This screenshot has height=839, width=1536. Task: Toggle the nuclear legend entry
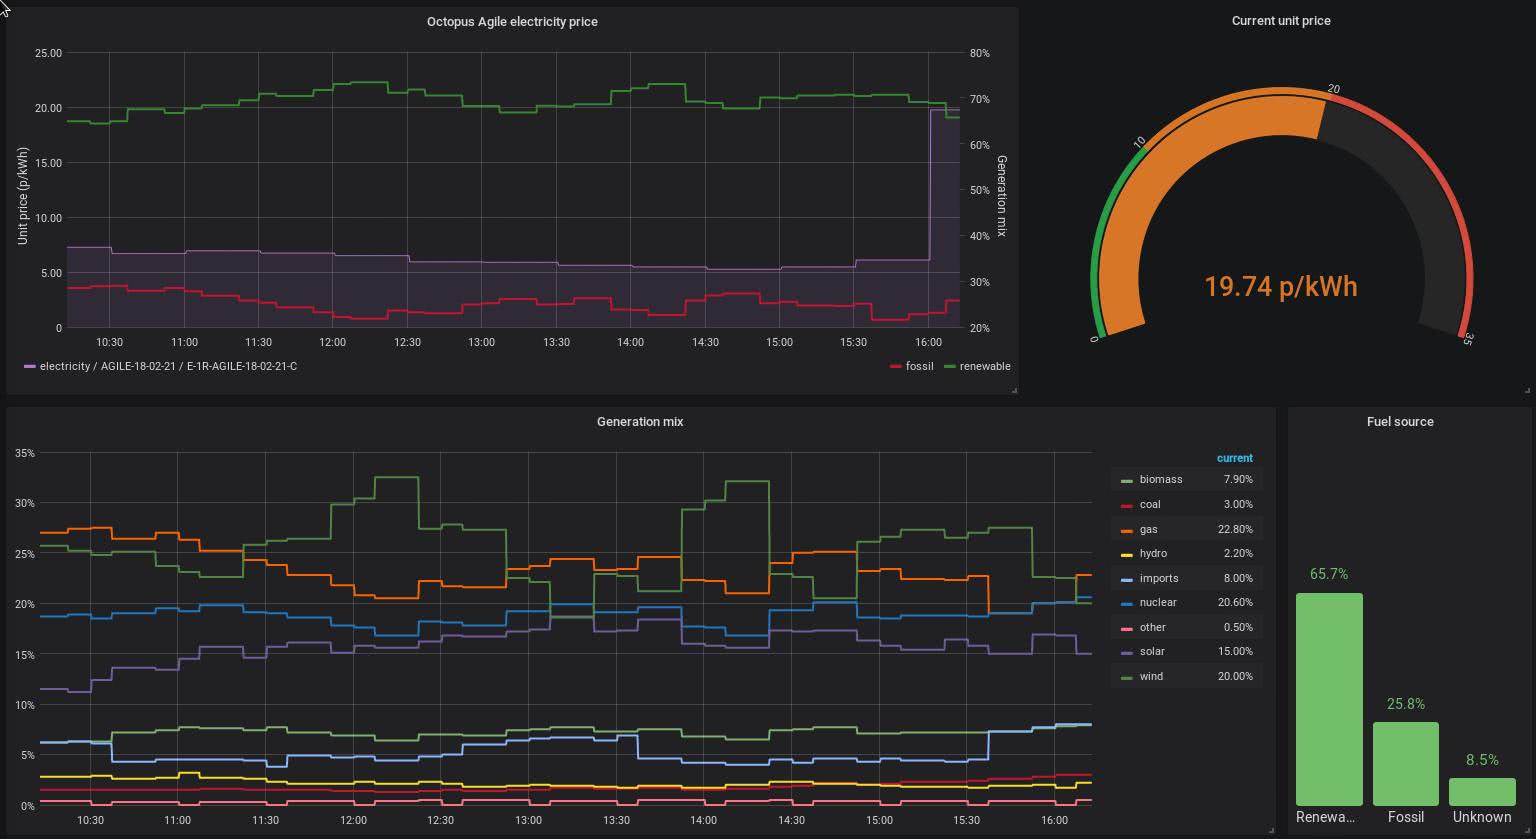click(x=1158, y=602)
